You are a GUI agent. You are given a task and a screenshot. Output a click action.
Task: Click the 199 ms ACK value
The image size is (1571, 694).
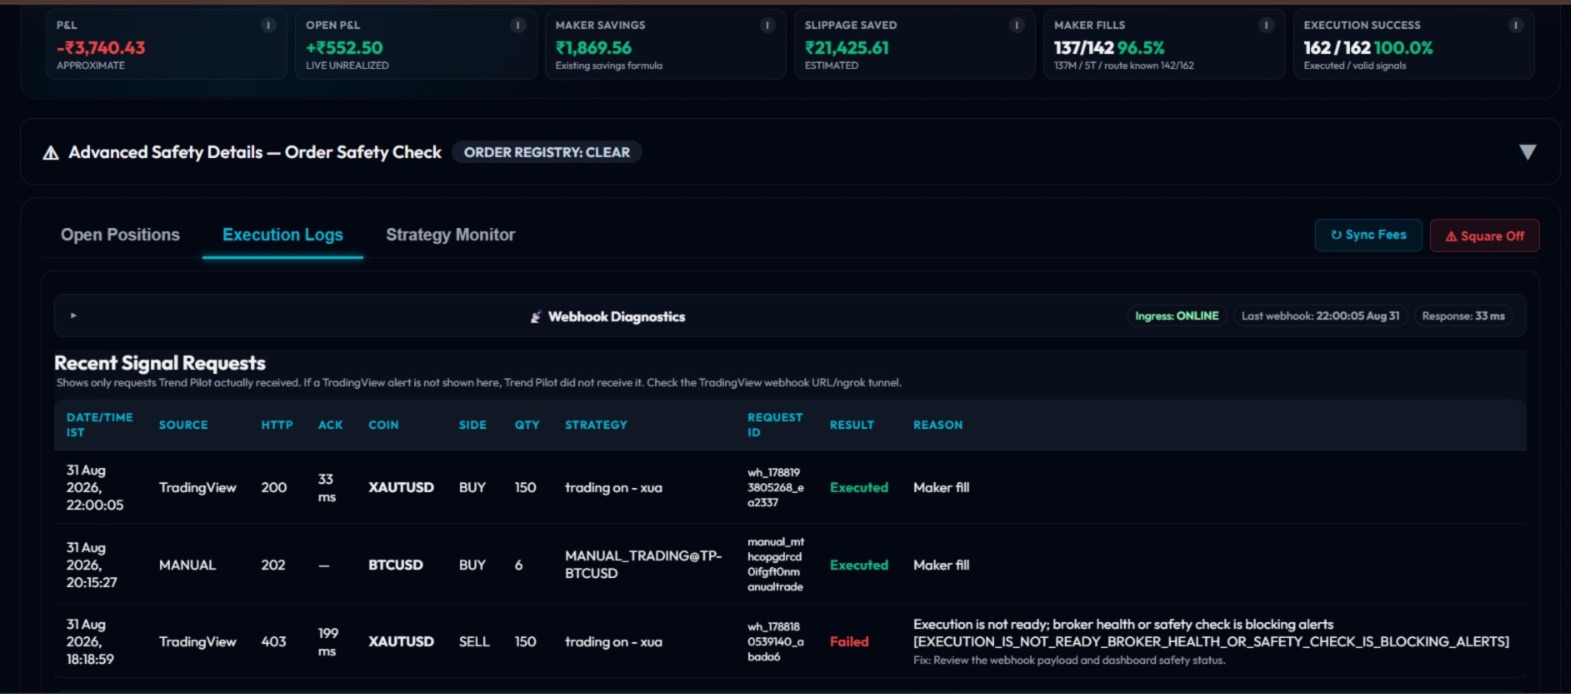click(x=328, y=642)
